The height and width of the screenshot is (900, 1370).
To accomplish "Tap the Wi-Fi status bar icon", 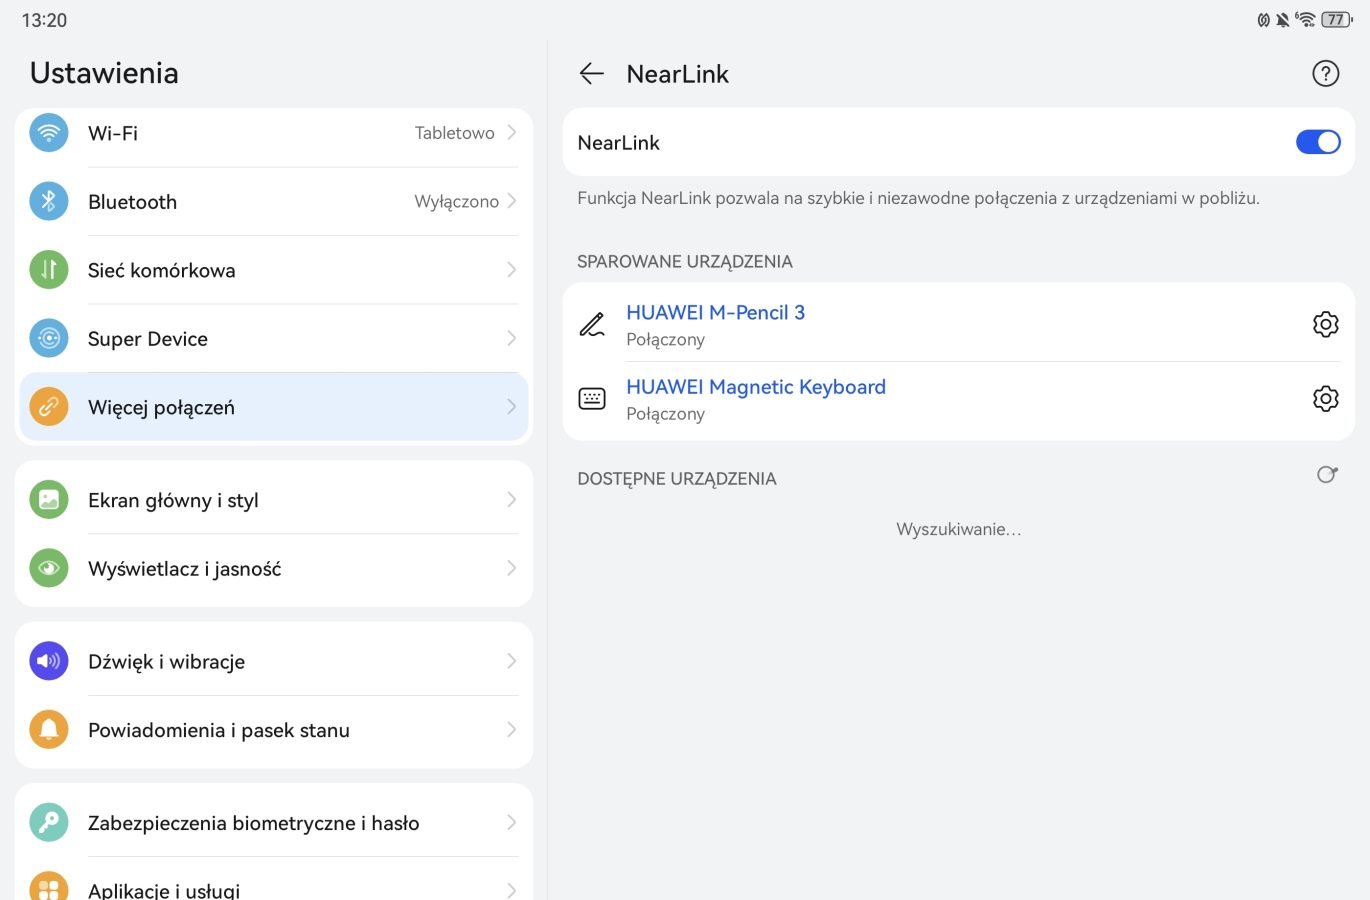I will tap(1305, 19).
